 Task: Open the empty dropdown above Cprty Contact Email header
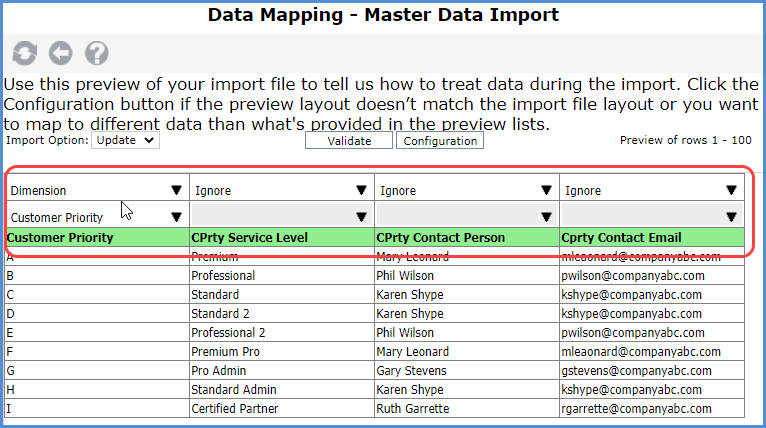pos(651,217)
